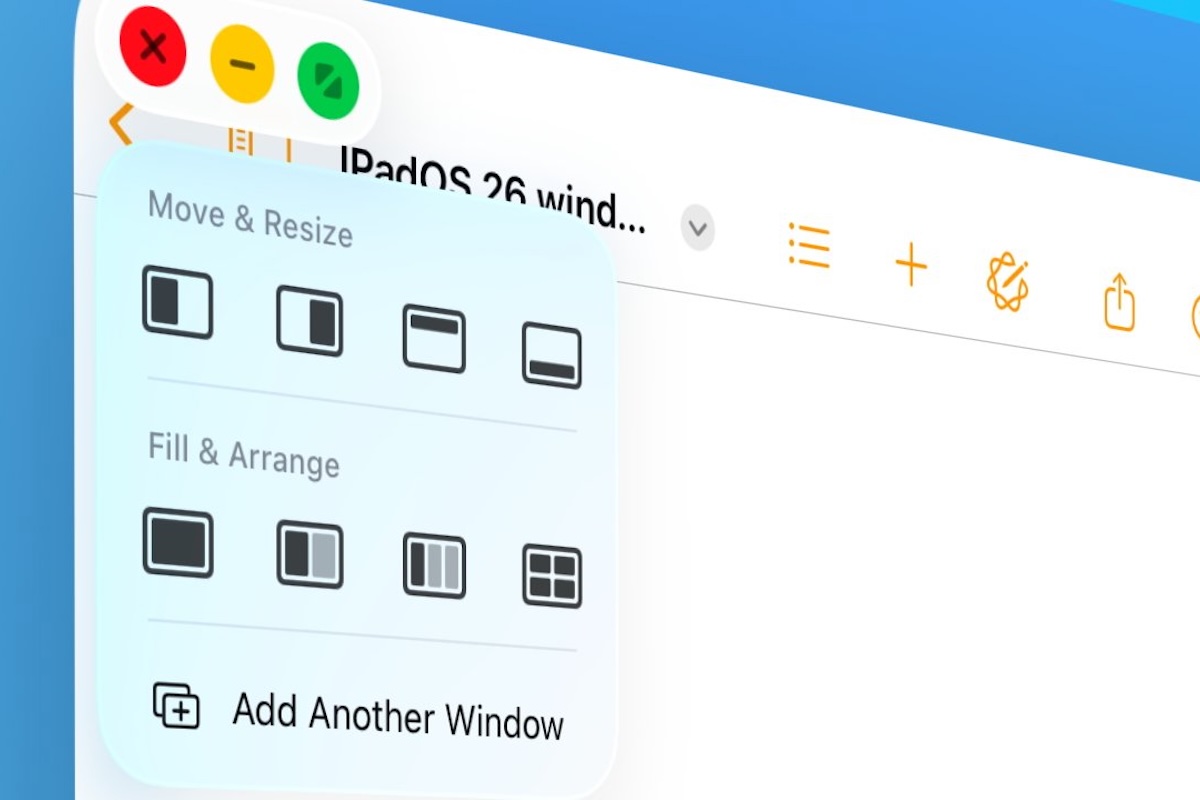
Task: Move window to the bottom half
Action: coord(551,356)
